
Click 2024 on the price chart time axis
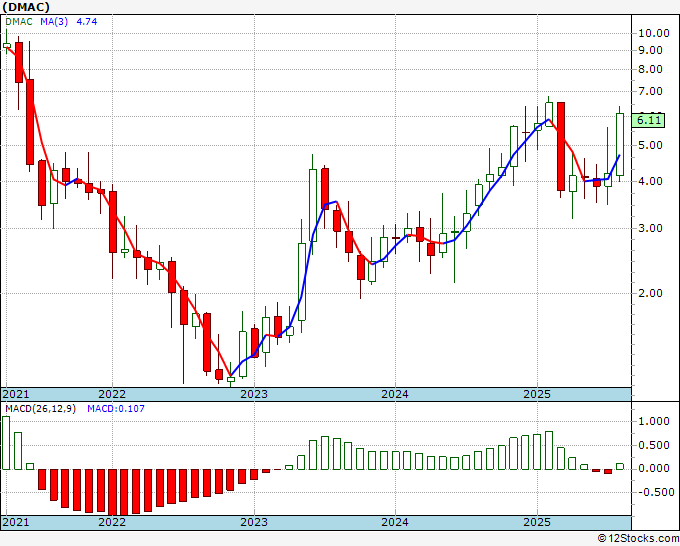coord(395,394)
